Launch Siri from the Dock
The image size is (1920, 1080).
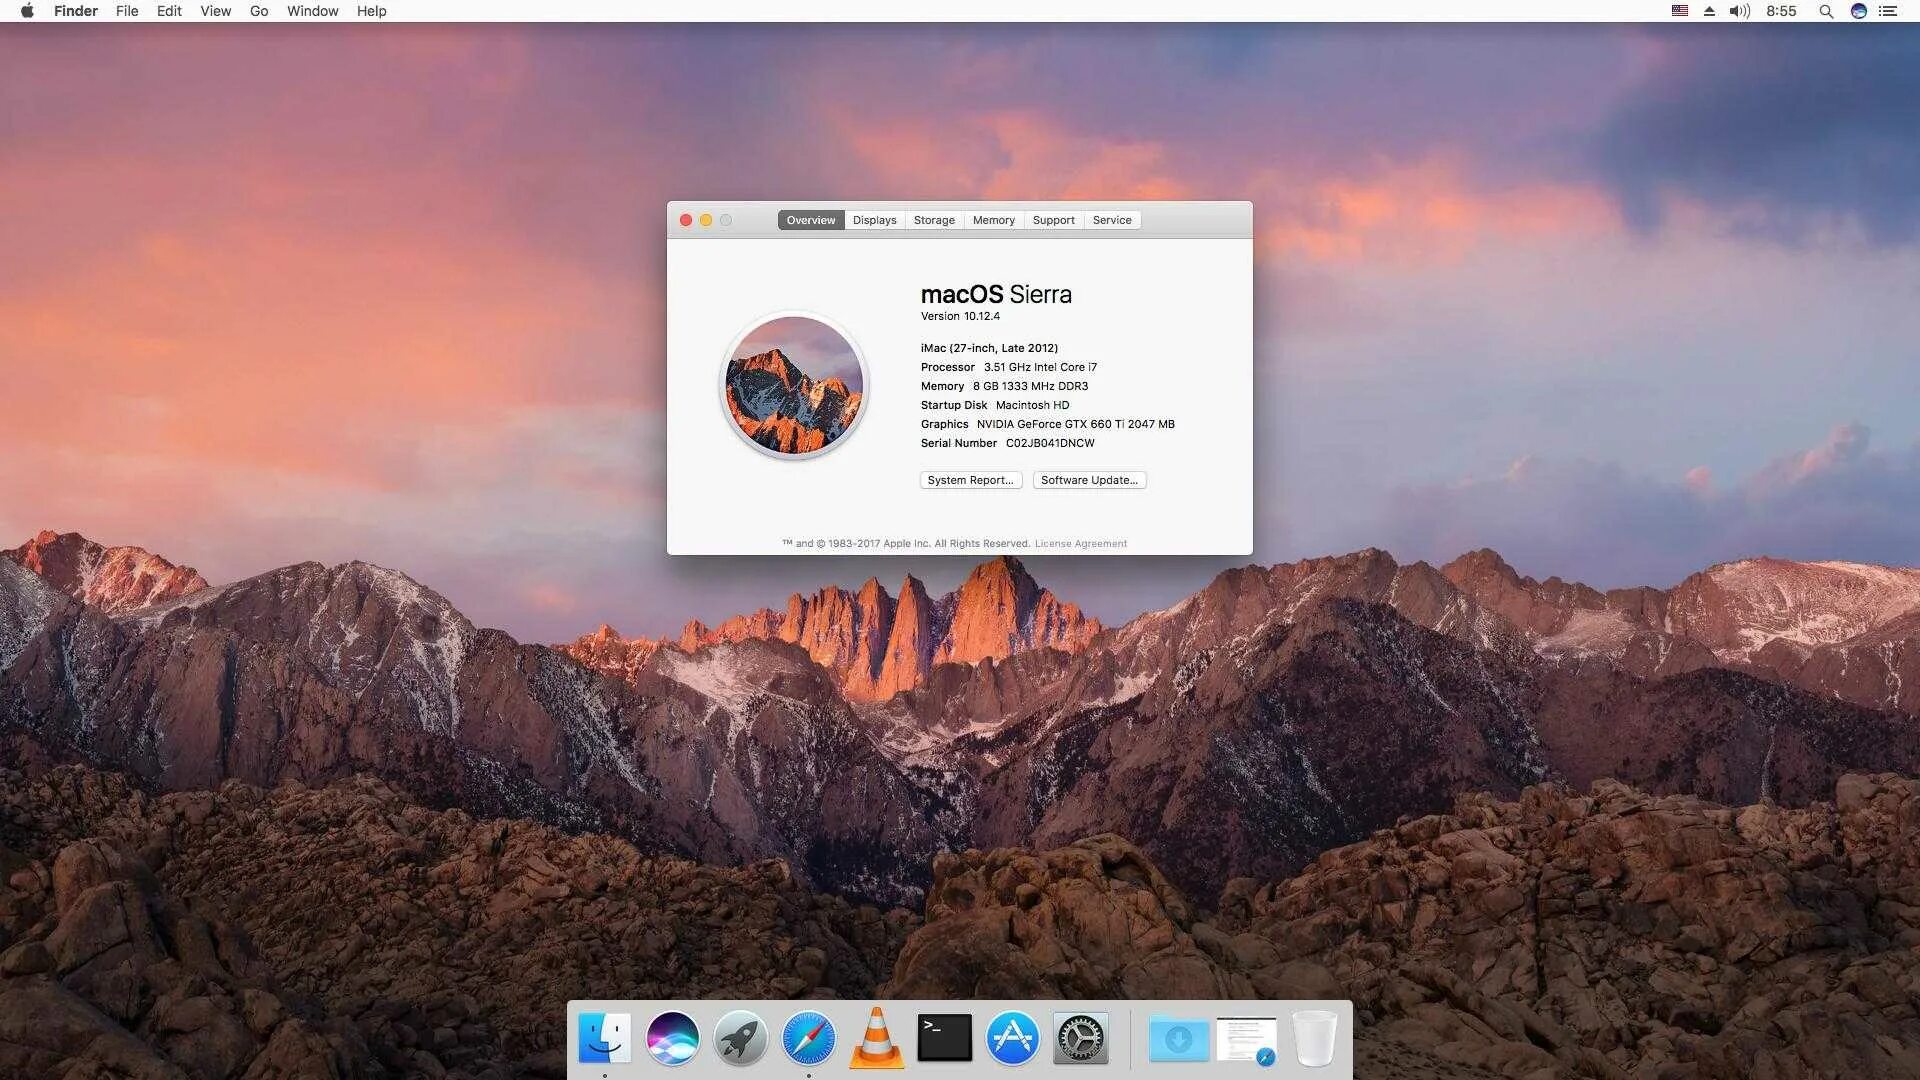[x=674, y=1039]
